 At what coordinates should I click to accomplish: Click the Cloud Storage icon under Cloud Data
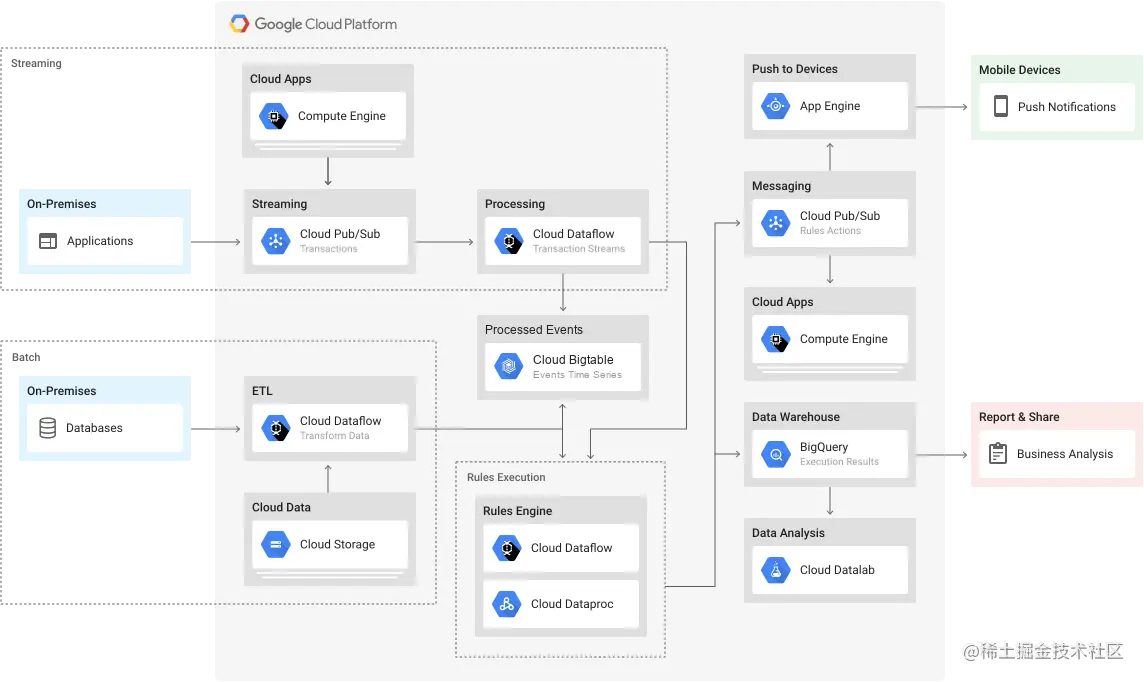click(x=276, y=544)
